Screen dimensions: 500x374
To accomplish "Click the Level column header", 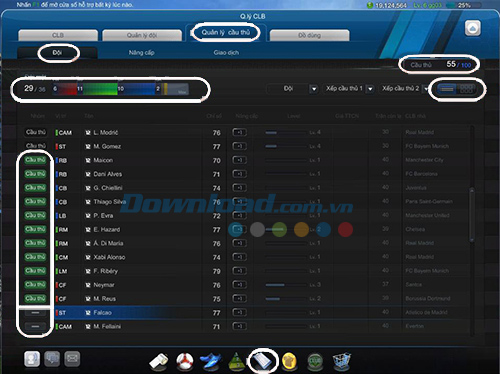I will (294, 116).
